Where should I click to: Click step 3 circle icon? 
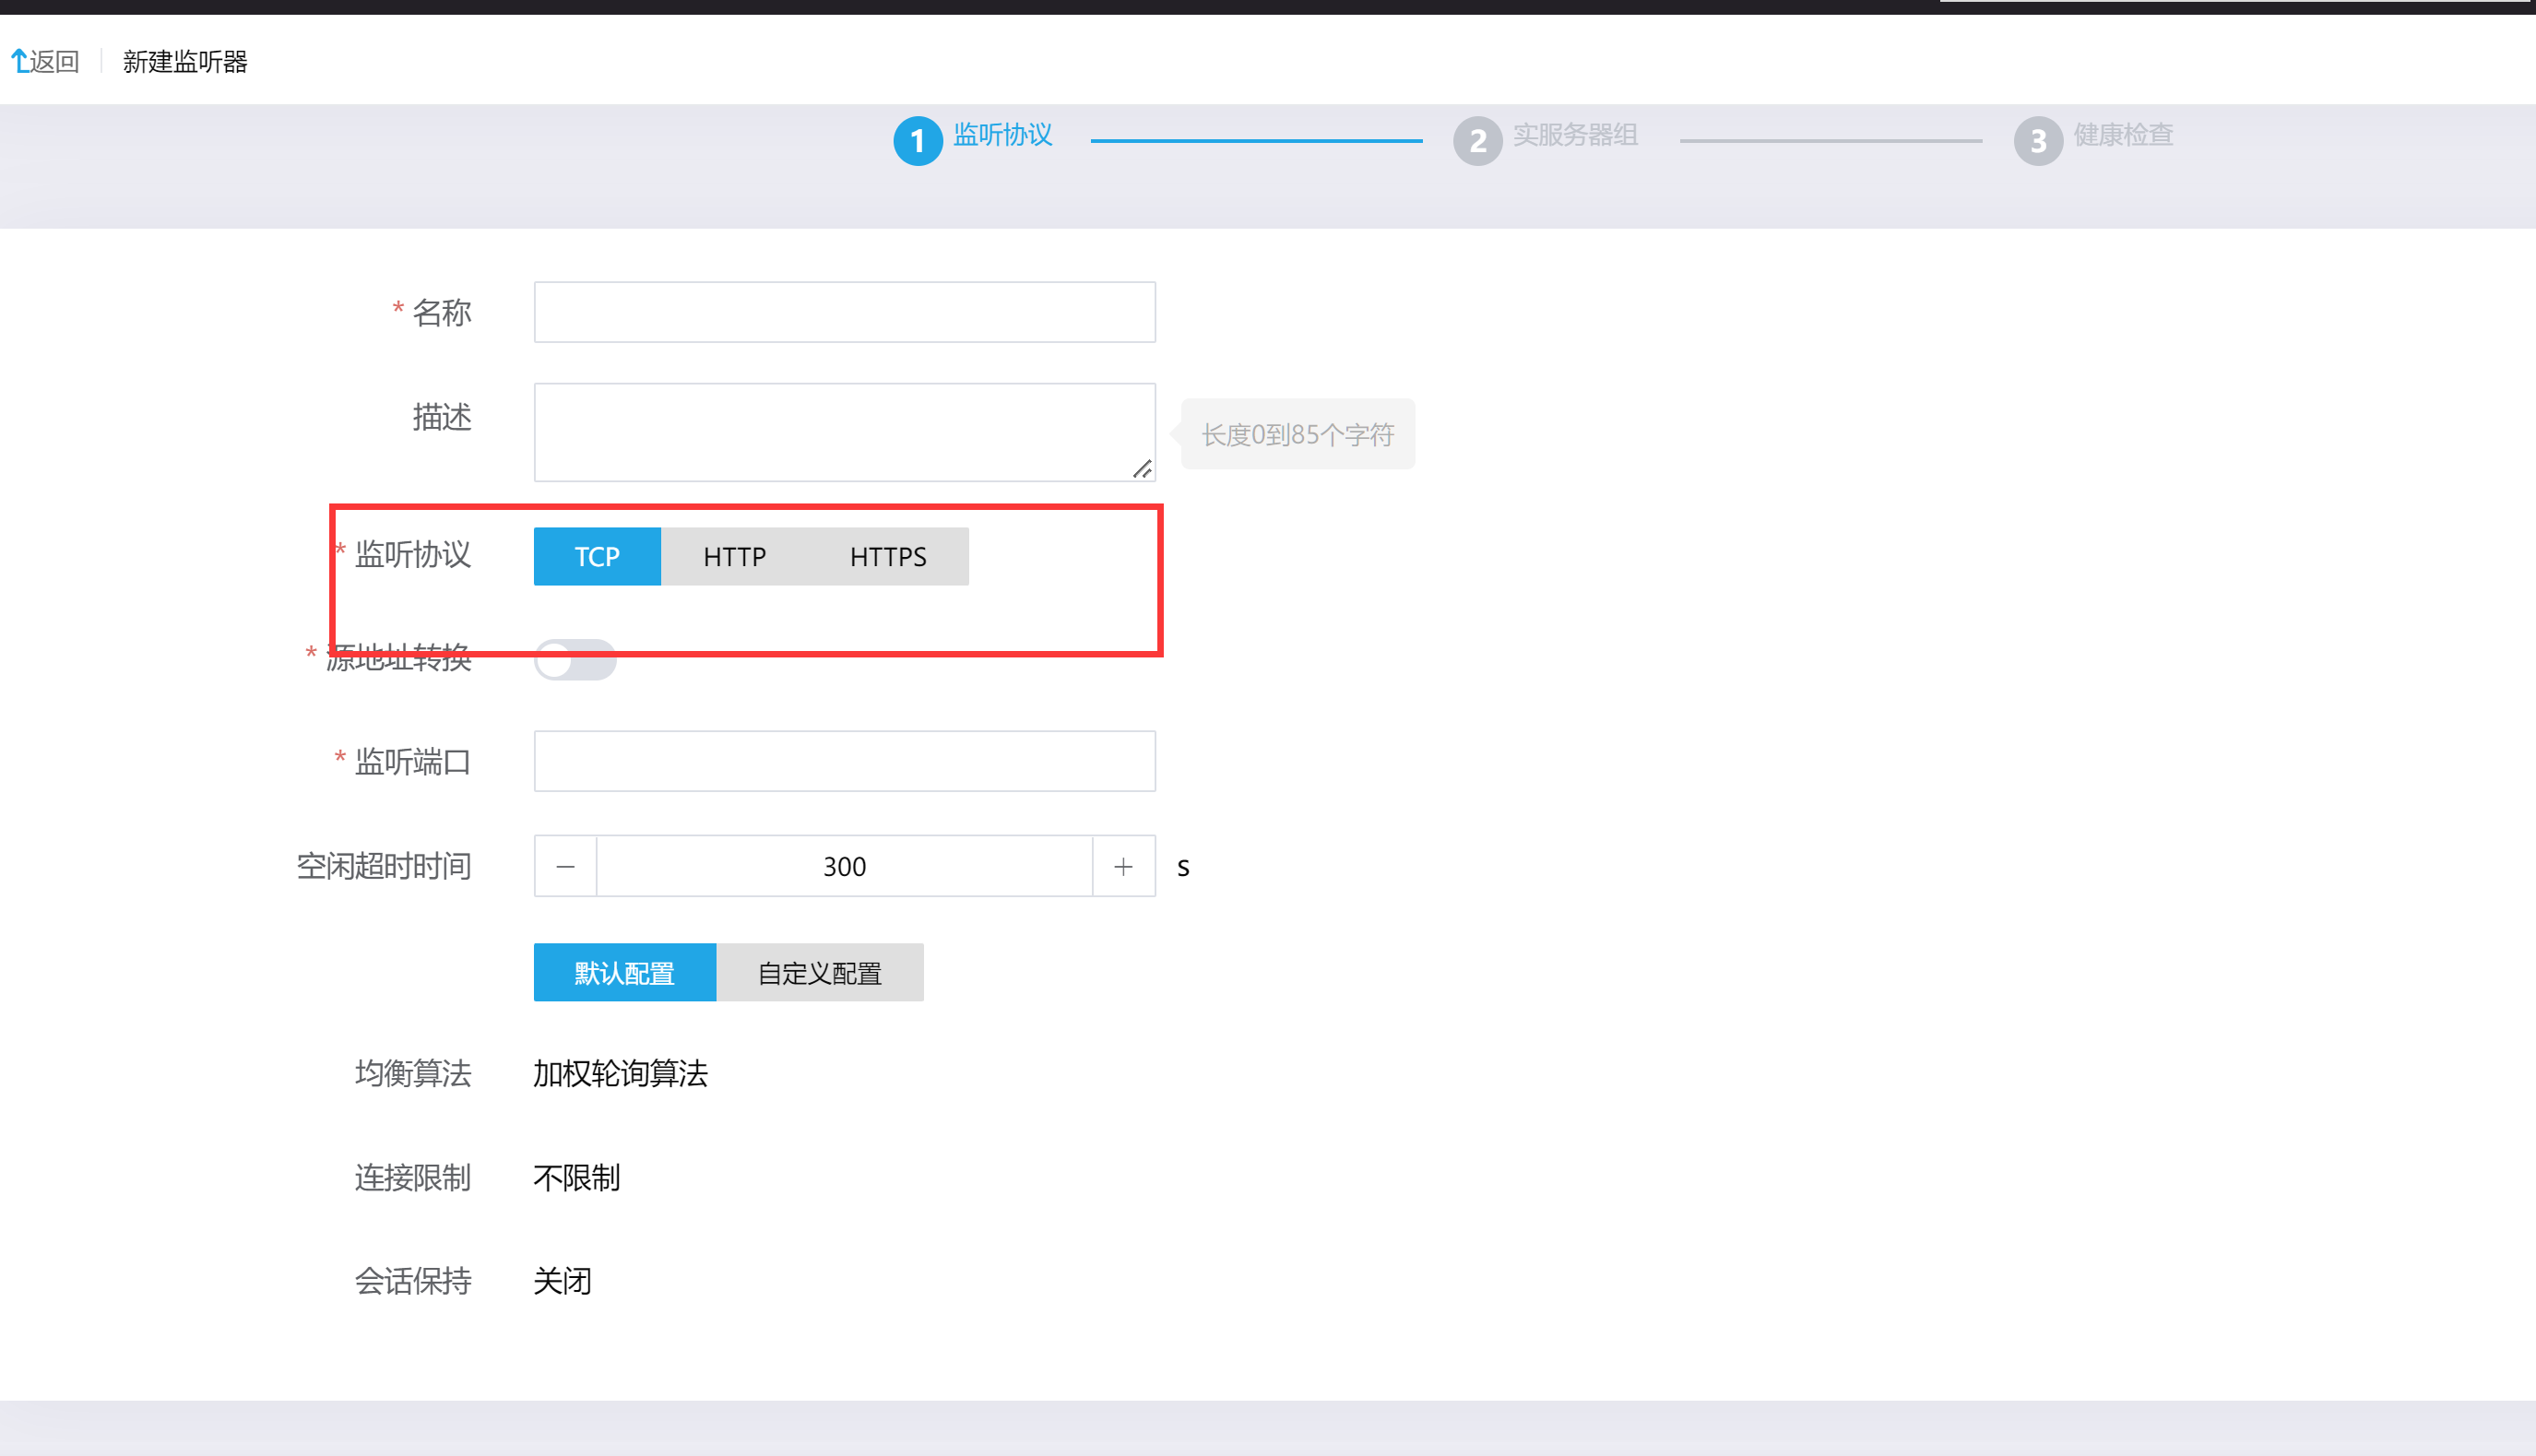[x=2038, y=141]
